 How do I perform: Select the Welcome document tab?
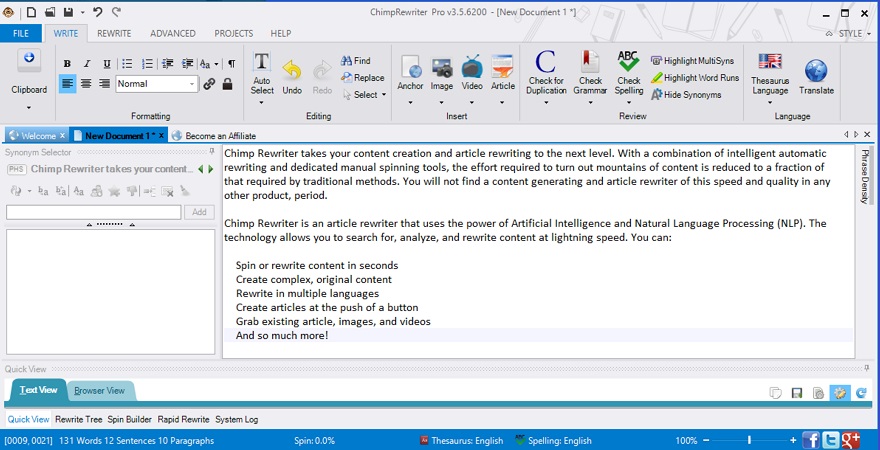(x=38, y=136)
